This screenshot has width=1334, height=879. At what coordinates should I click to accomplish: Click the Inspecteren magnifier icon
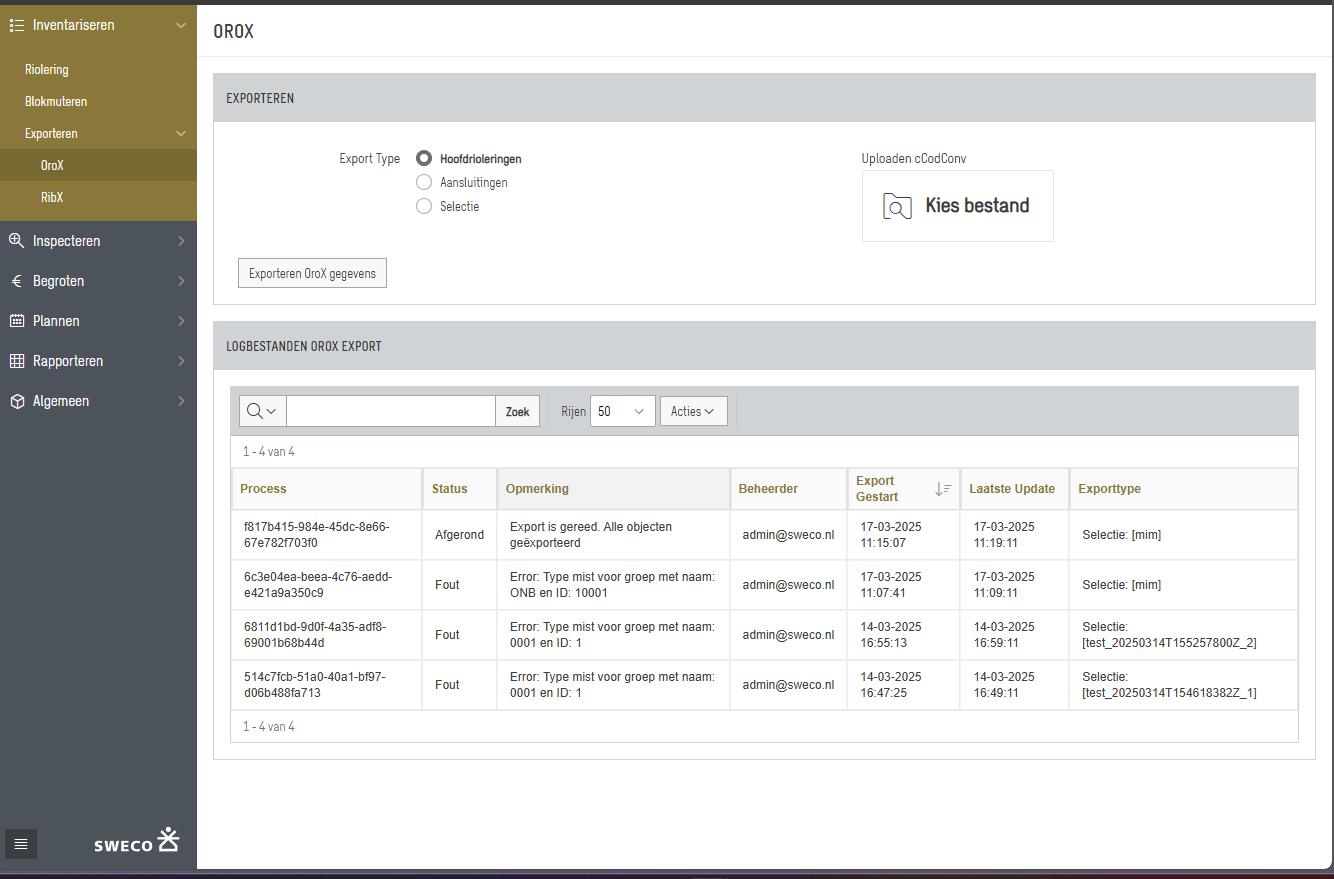pos(16,241)
